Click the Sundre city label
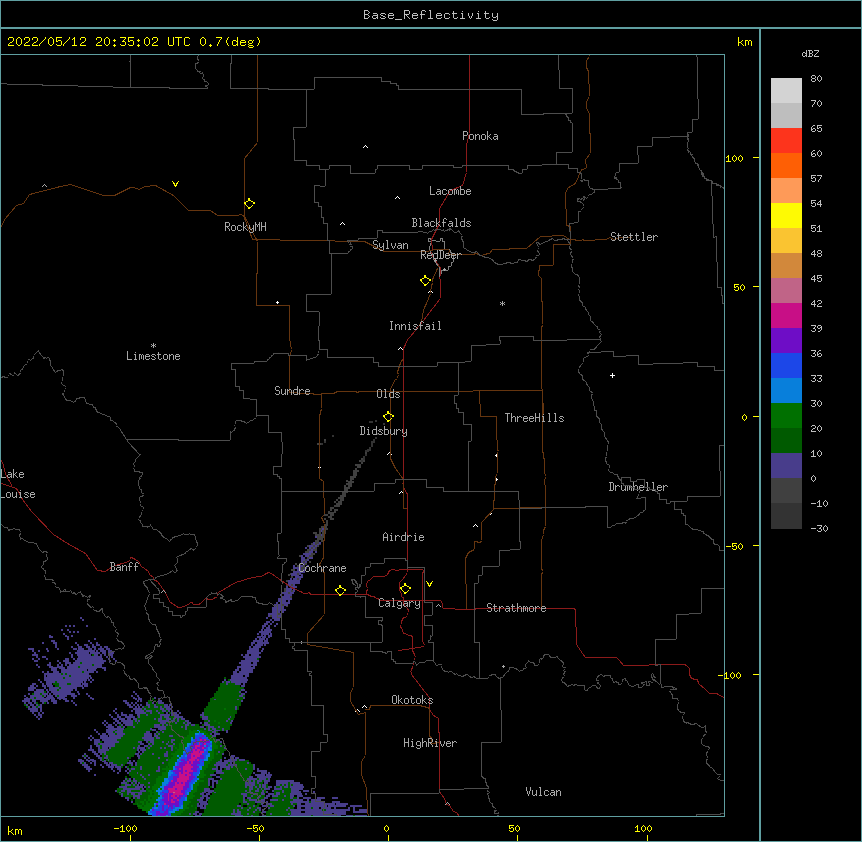 (292, 391)
